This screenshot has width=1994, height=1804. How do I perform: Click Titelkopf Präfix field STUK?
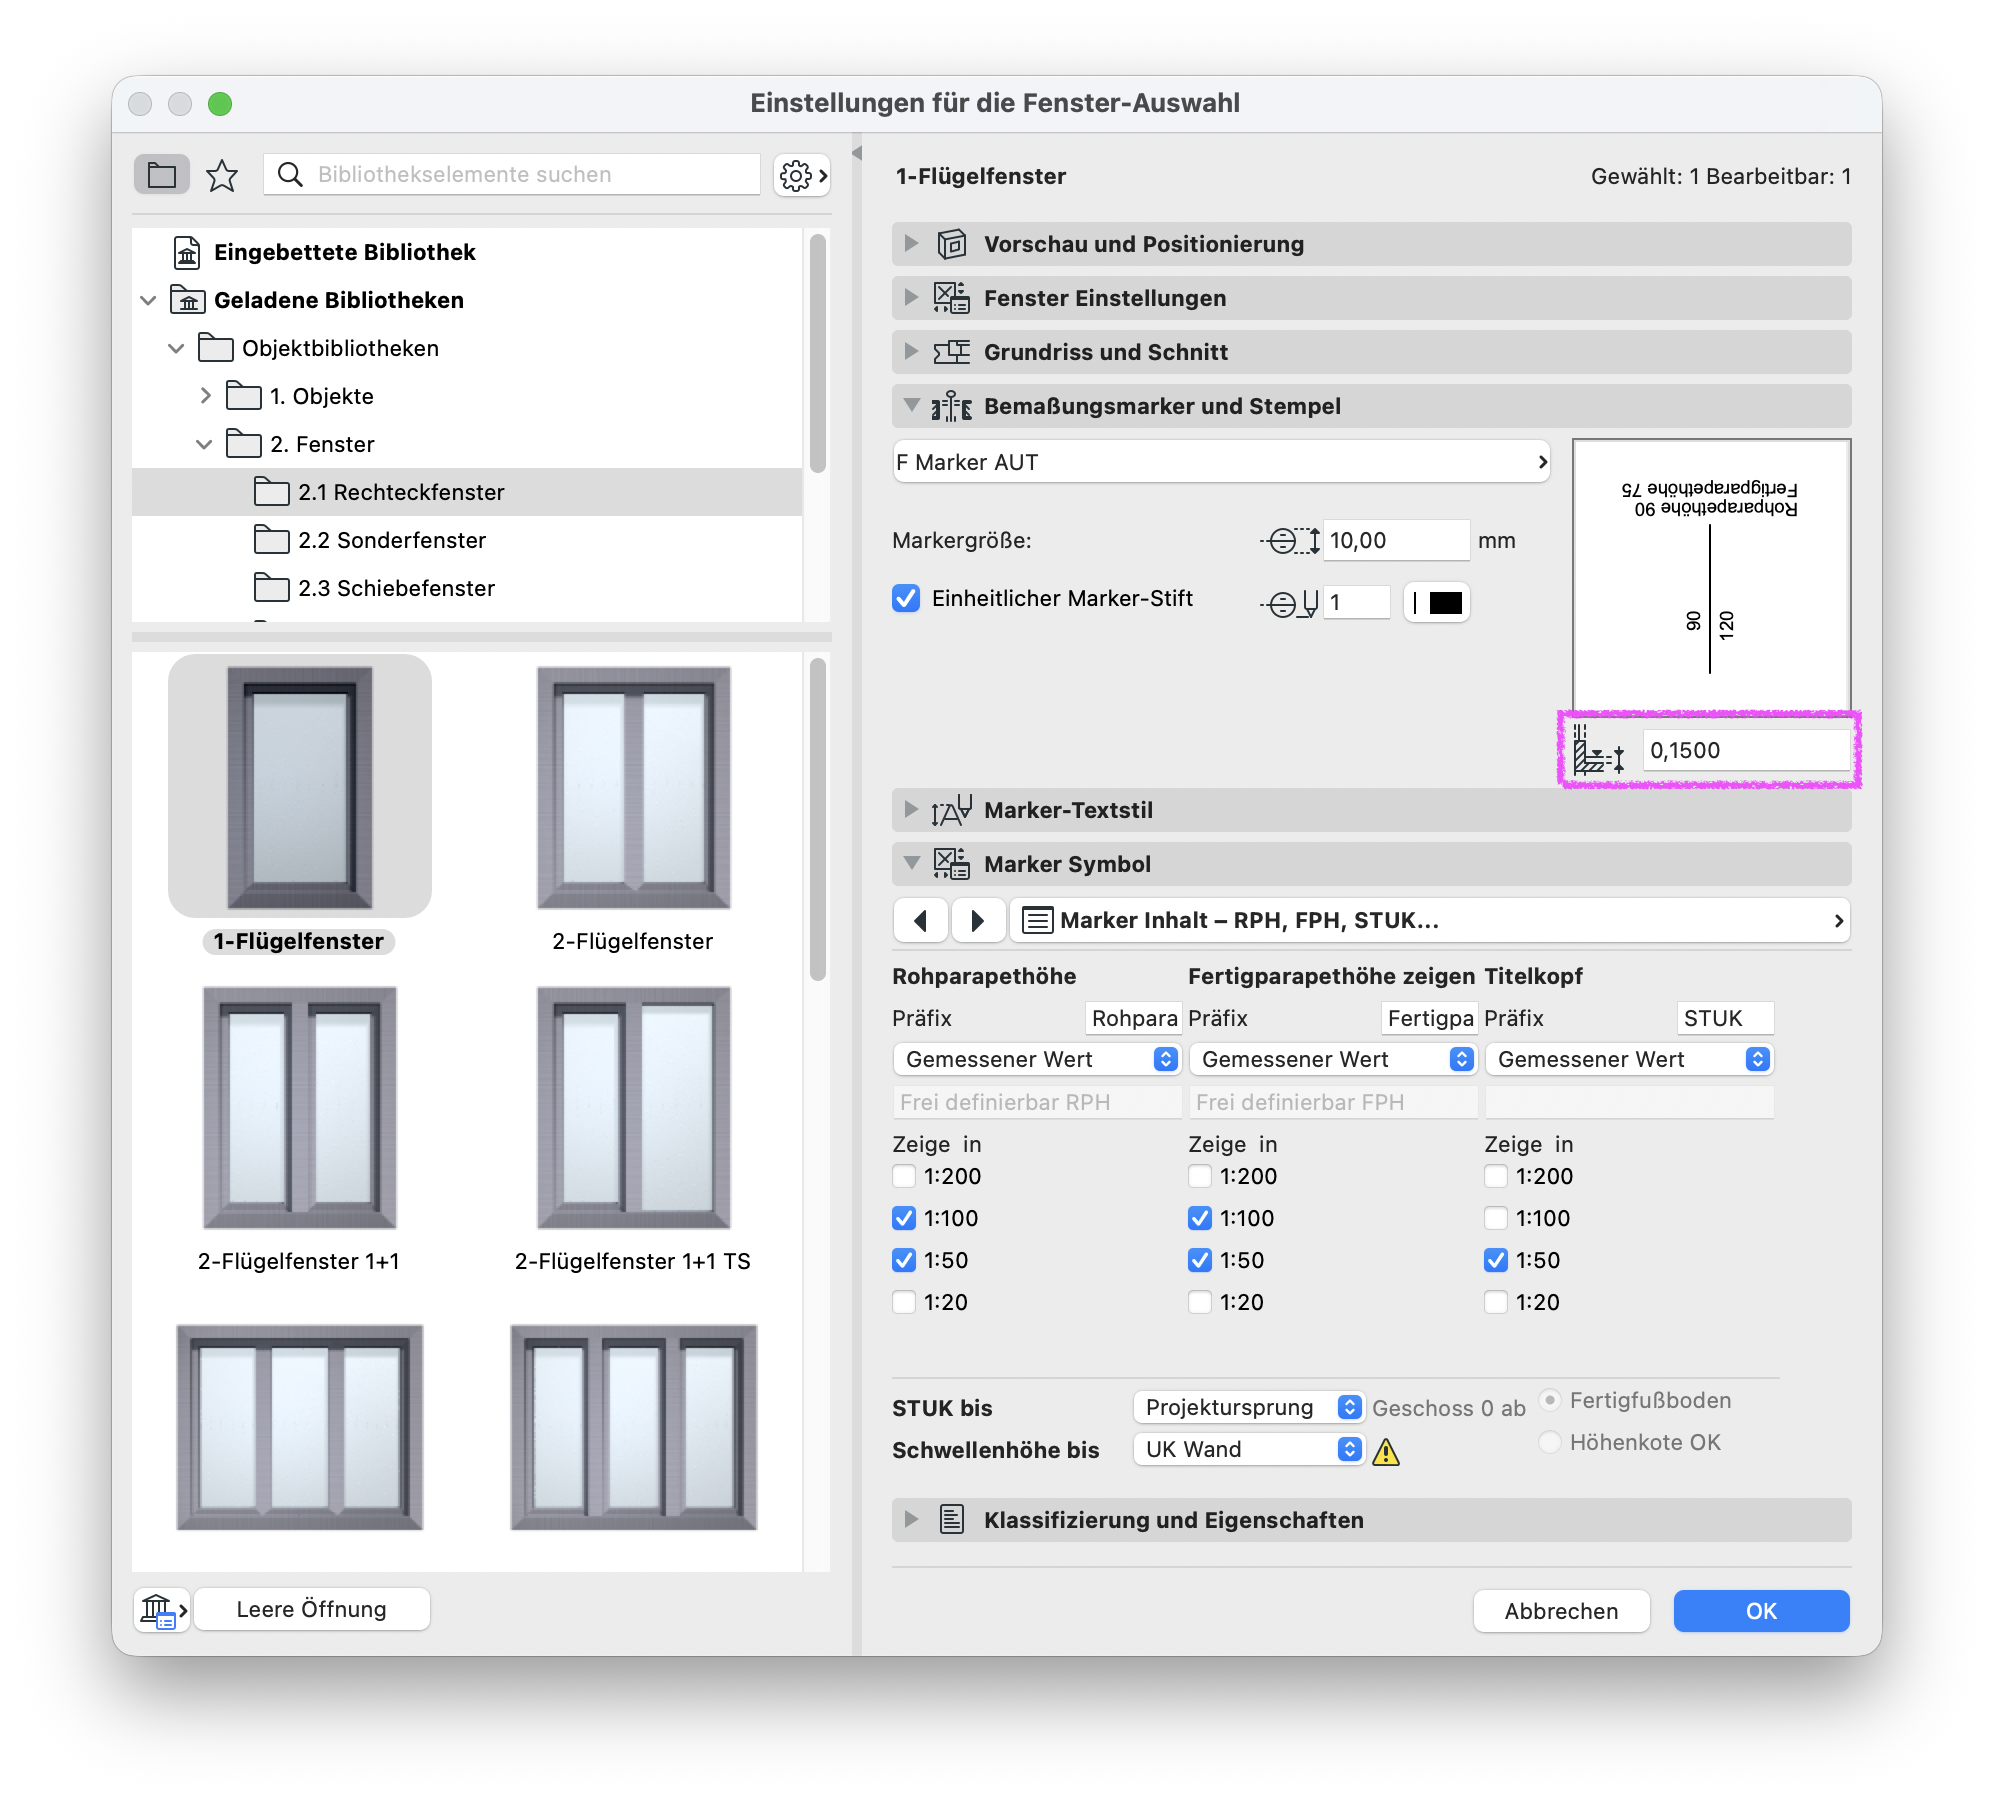1726,1018
